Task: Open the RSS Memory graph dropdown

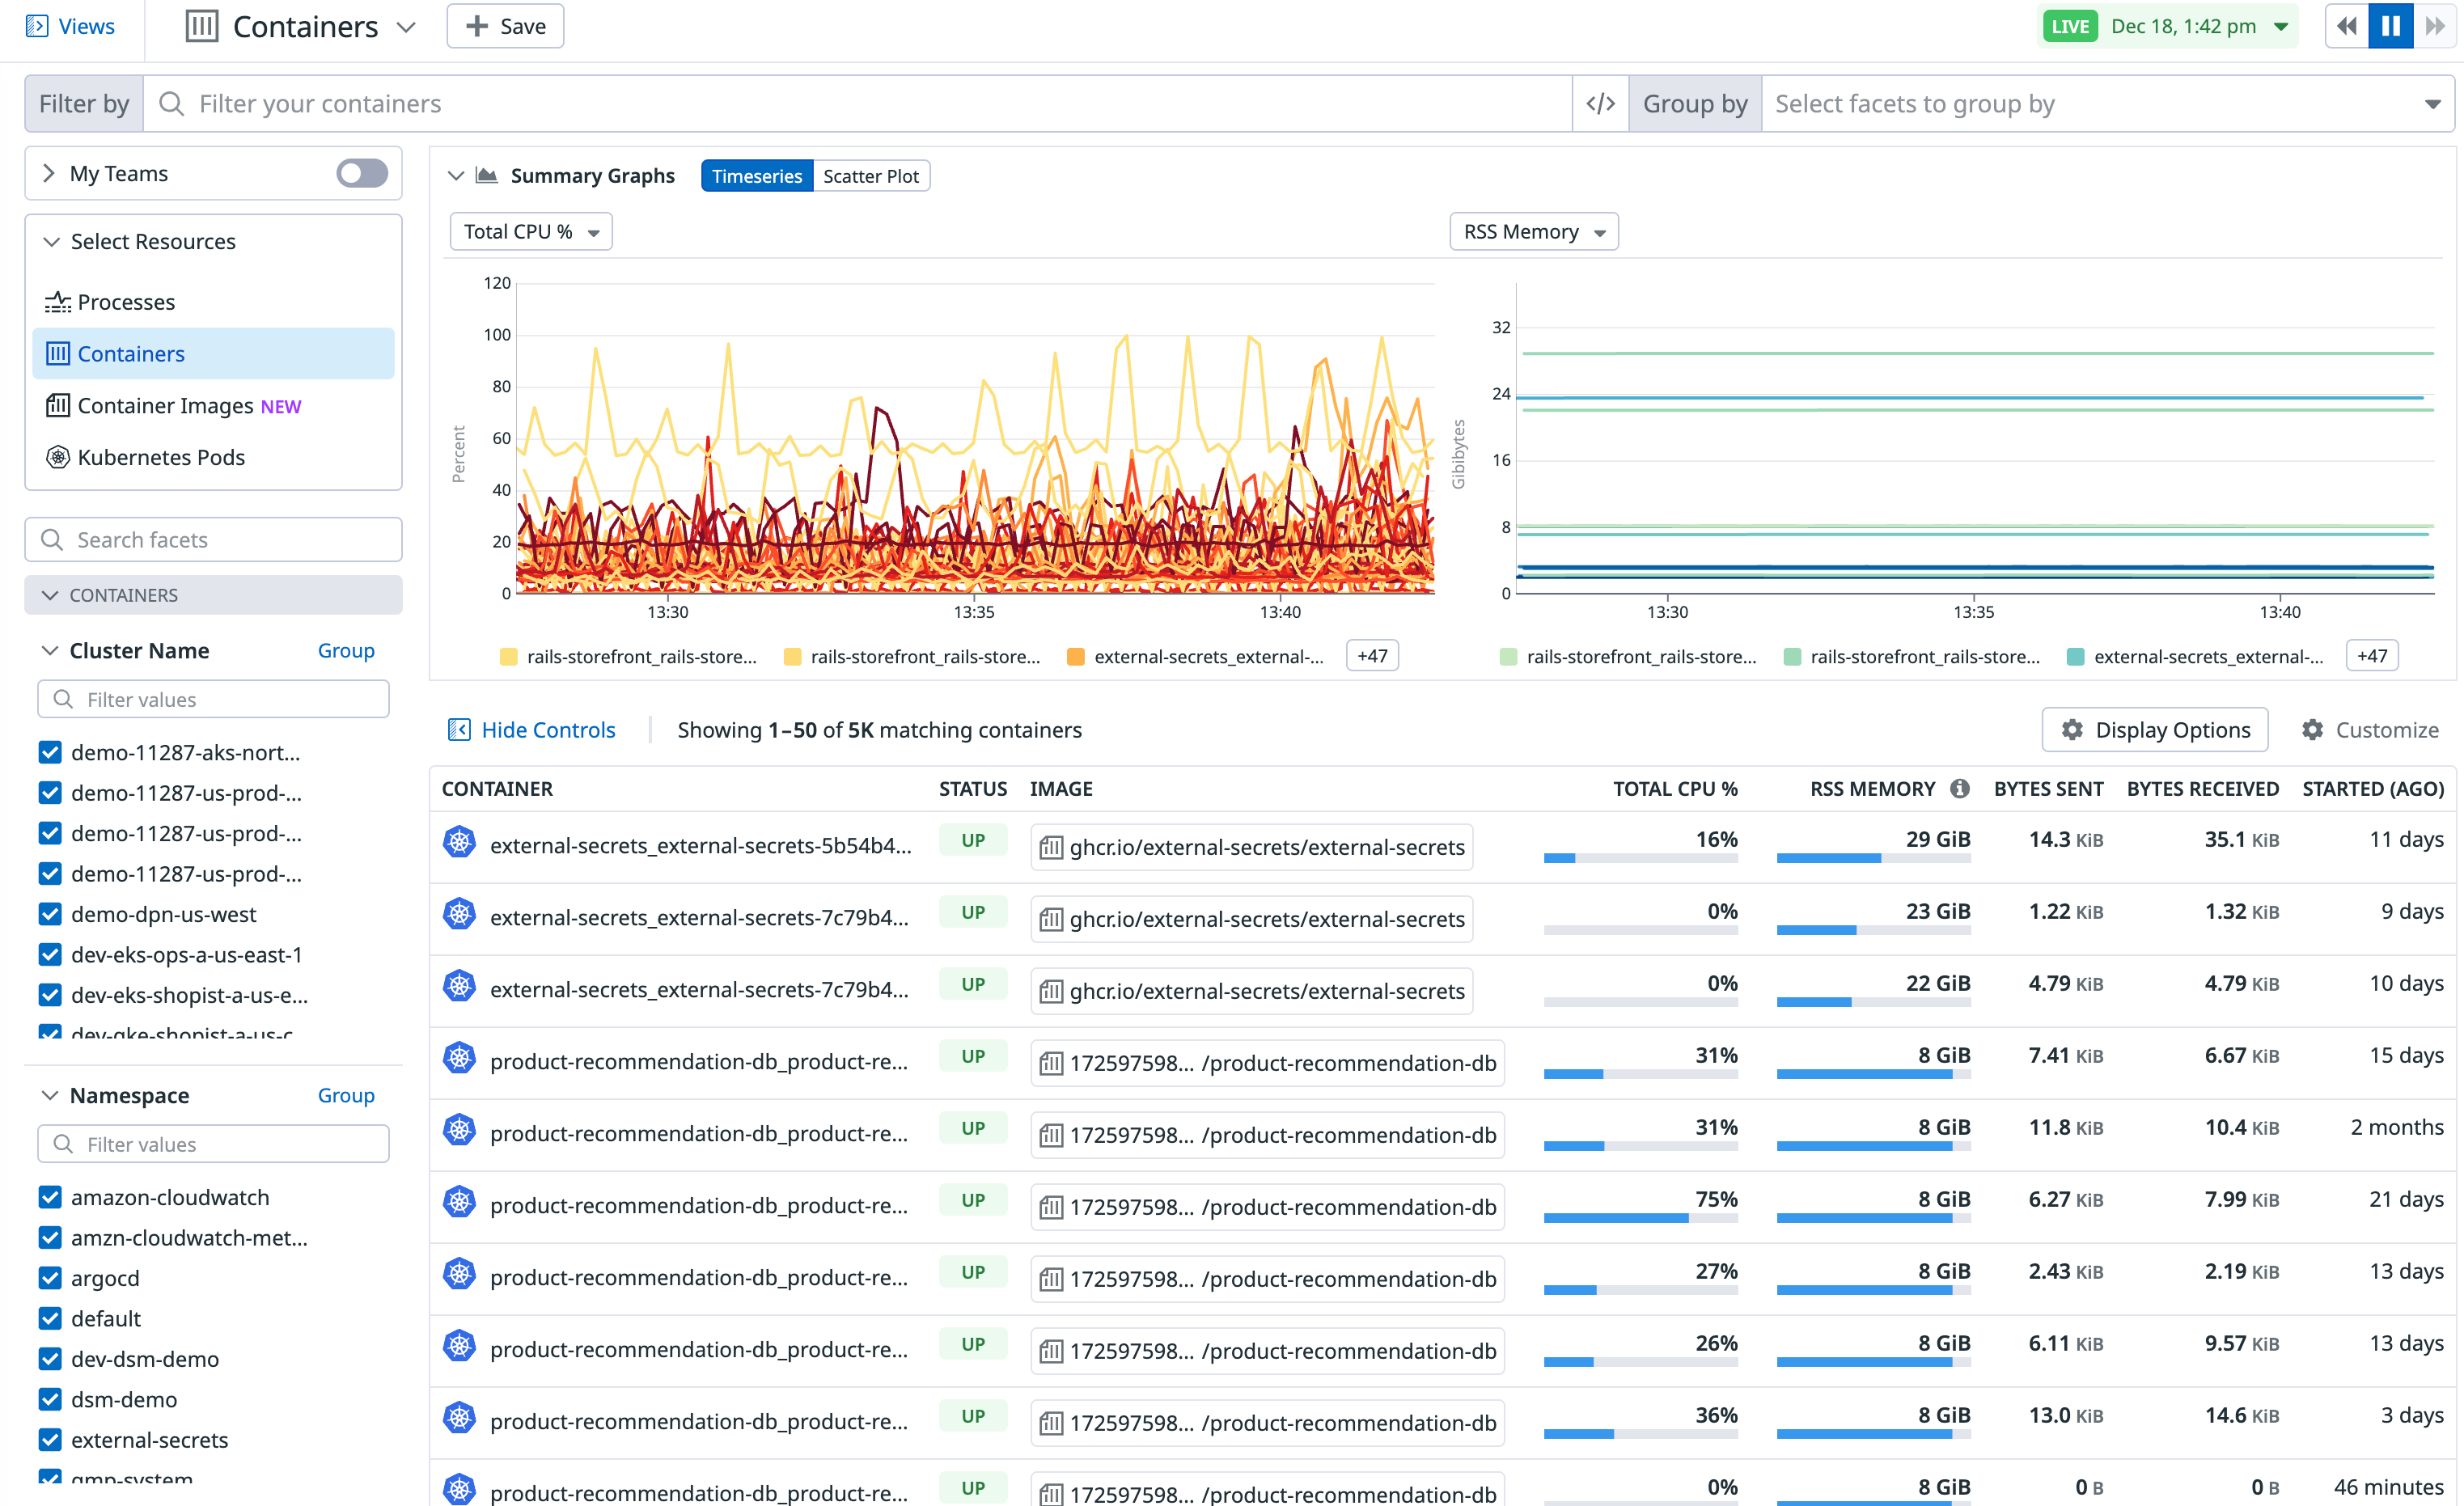Action: coord(1533,232)
